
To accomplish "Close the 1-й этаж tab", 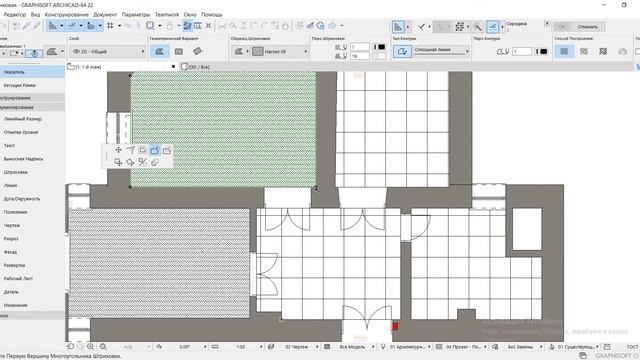I will (173, 67).
